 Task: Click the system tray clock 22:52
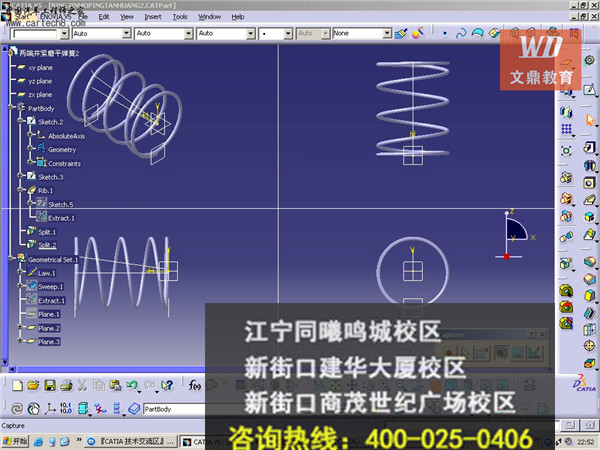coord(585,442)
